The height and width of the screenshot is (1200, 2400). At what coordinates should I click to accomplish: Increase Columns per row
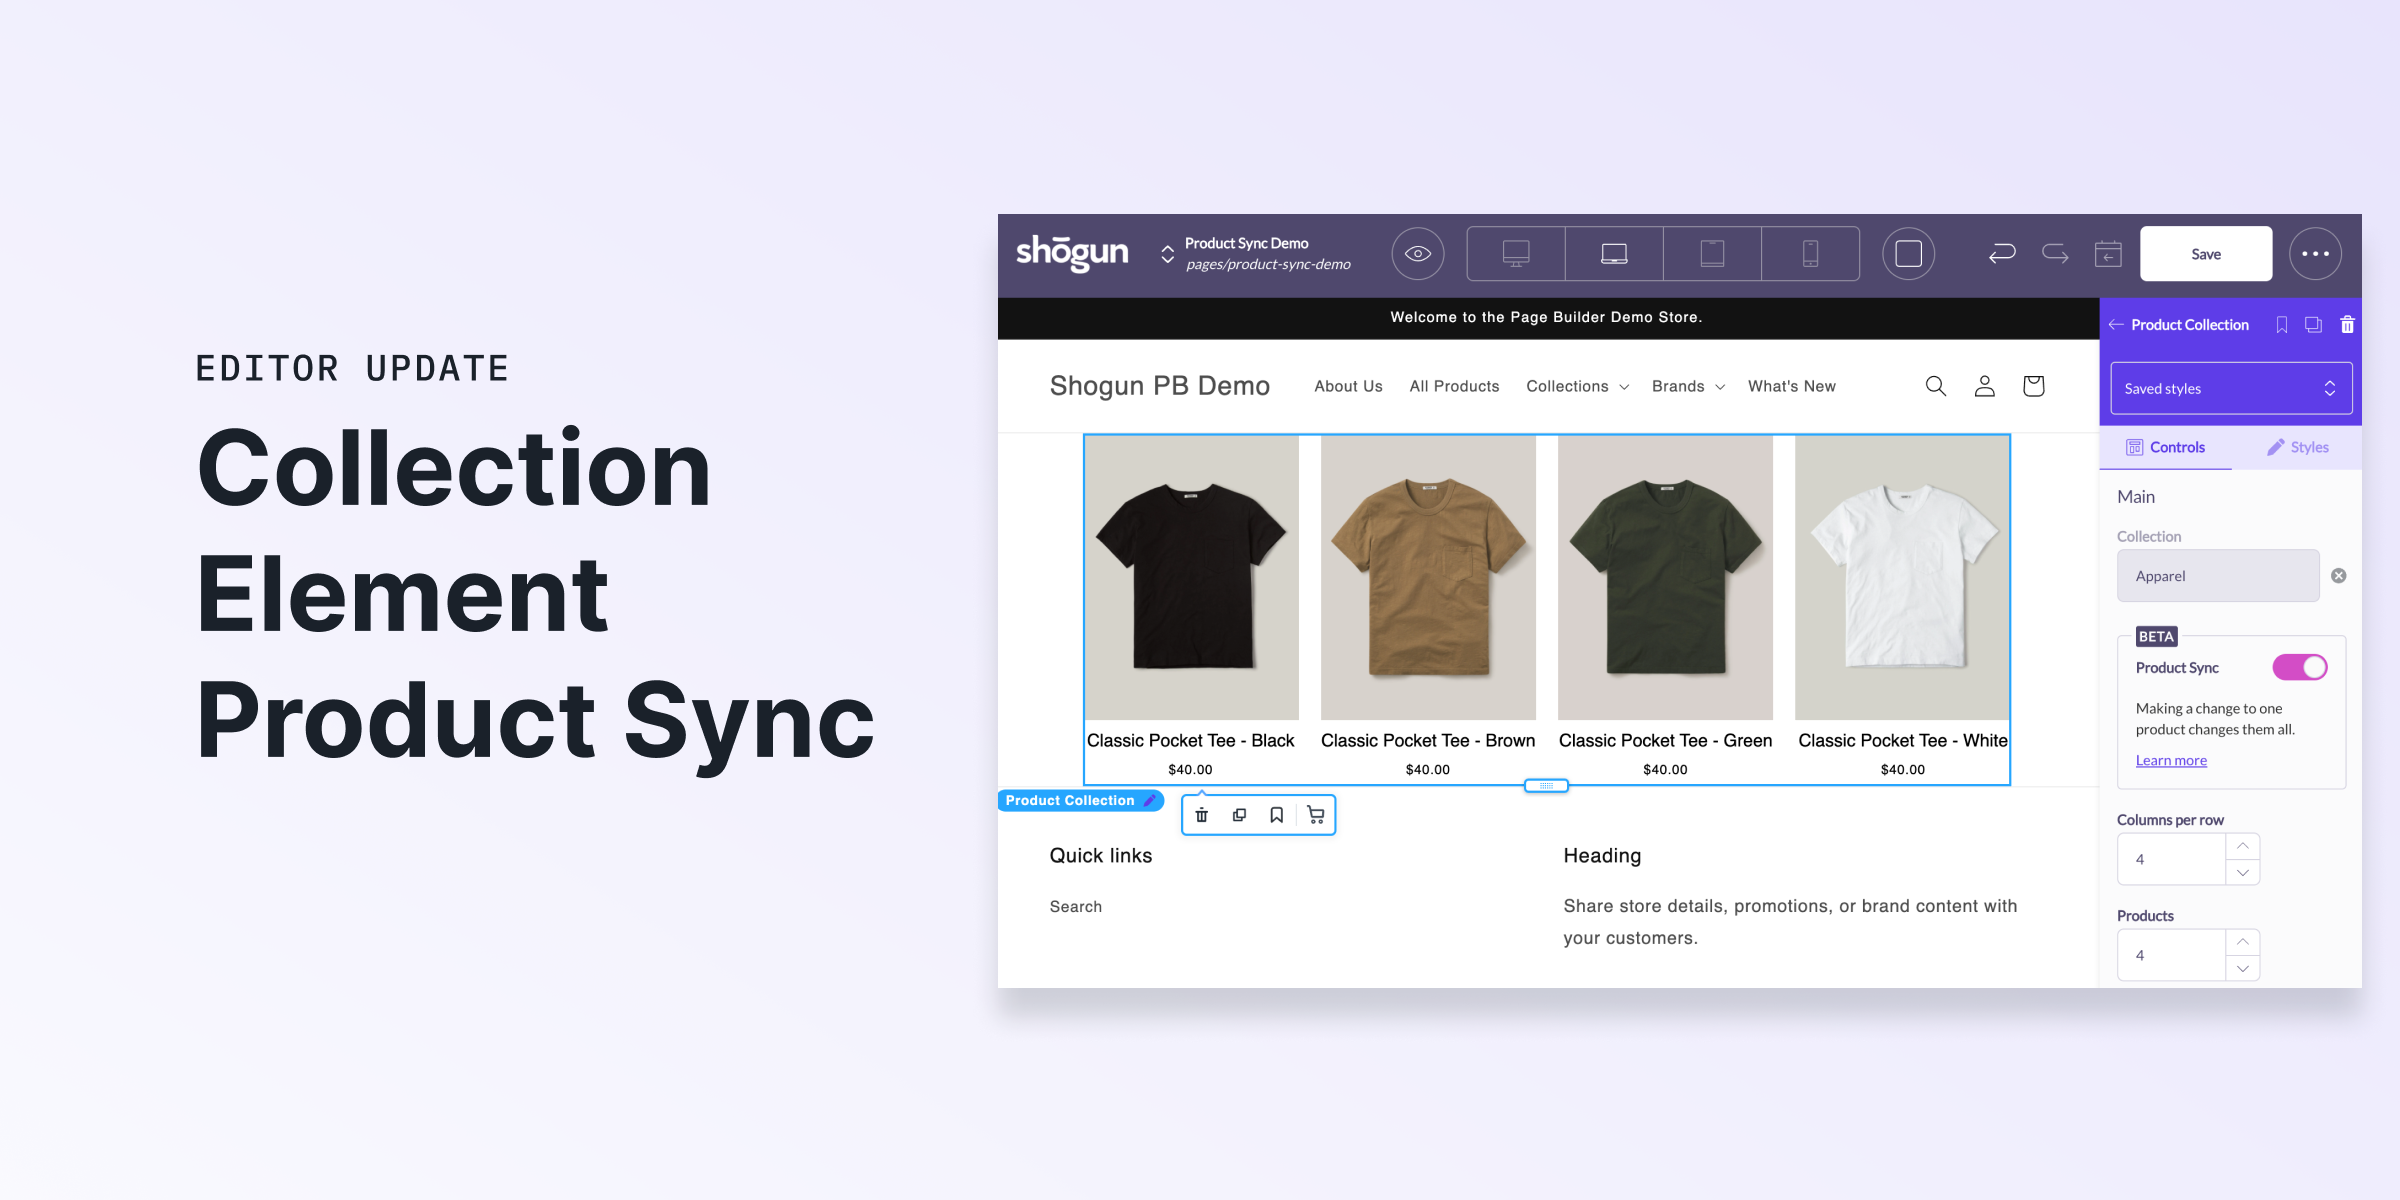[2243, 846]
